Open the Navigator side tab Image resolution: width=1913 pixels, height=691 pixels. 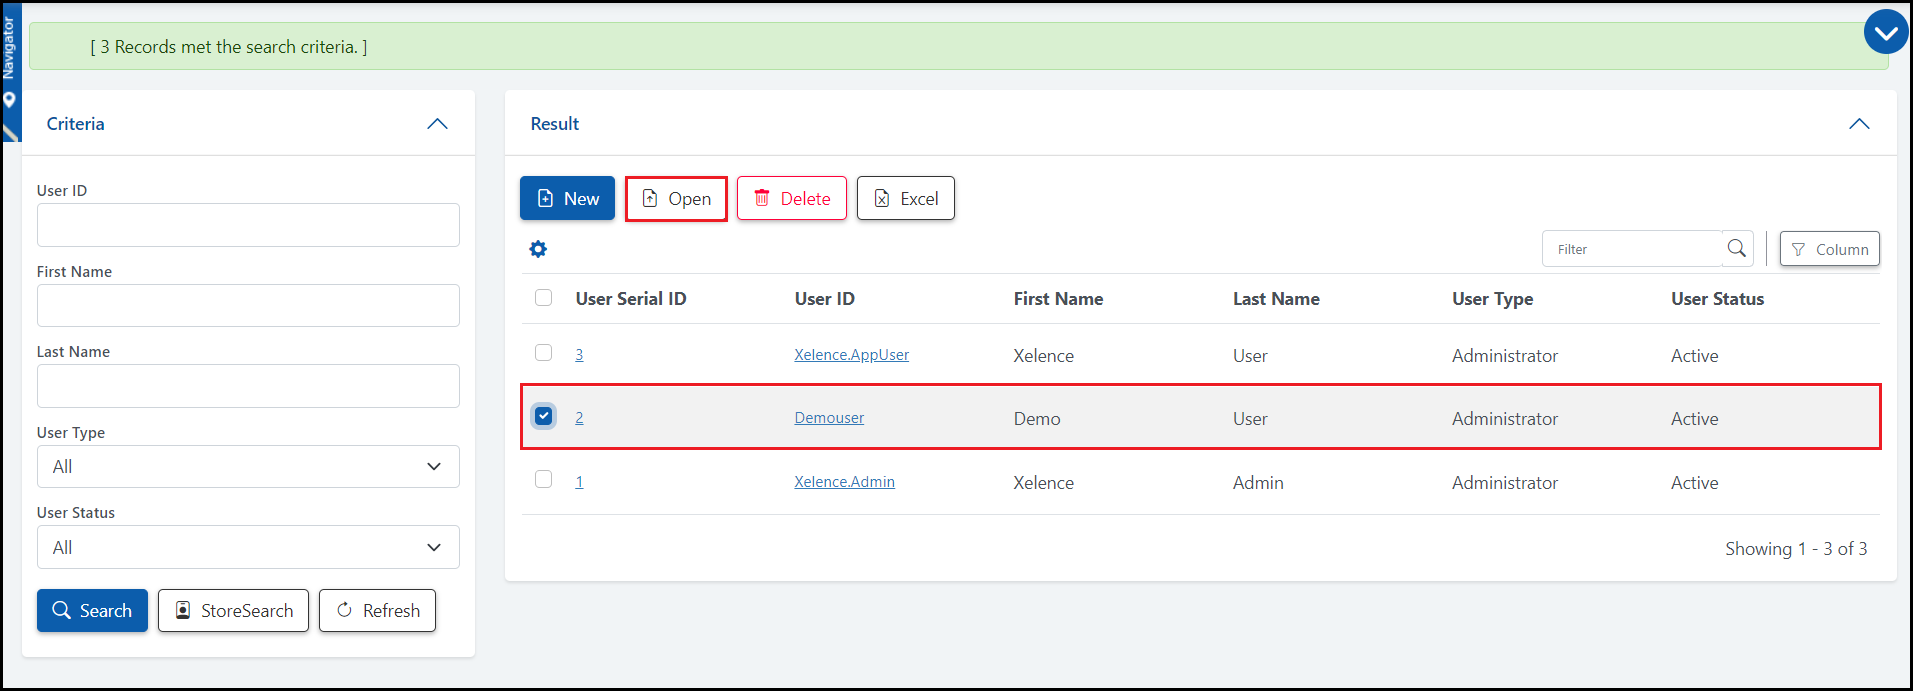[x=9, y=49]
